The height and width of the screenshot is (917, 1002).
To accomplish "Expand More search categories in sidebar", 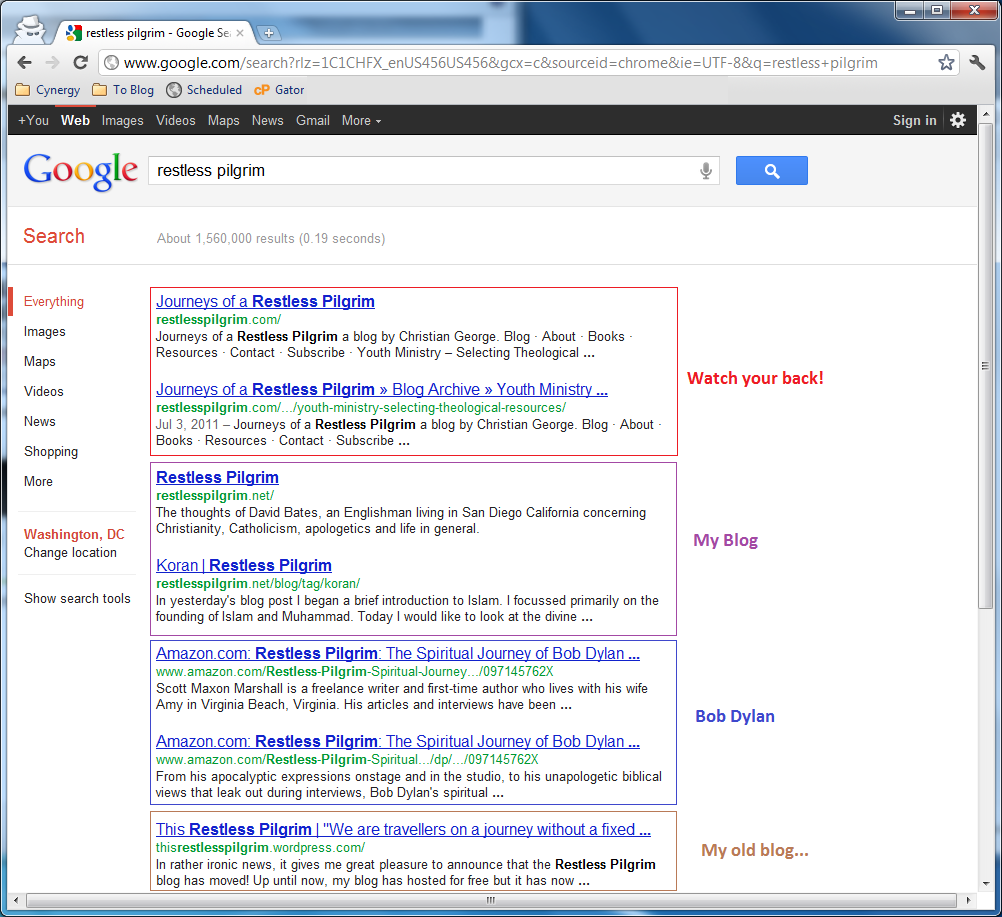I will click(x=38, y=481).
